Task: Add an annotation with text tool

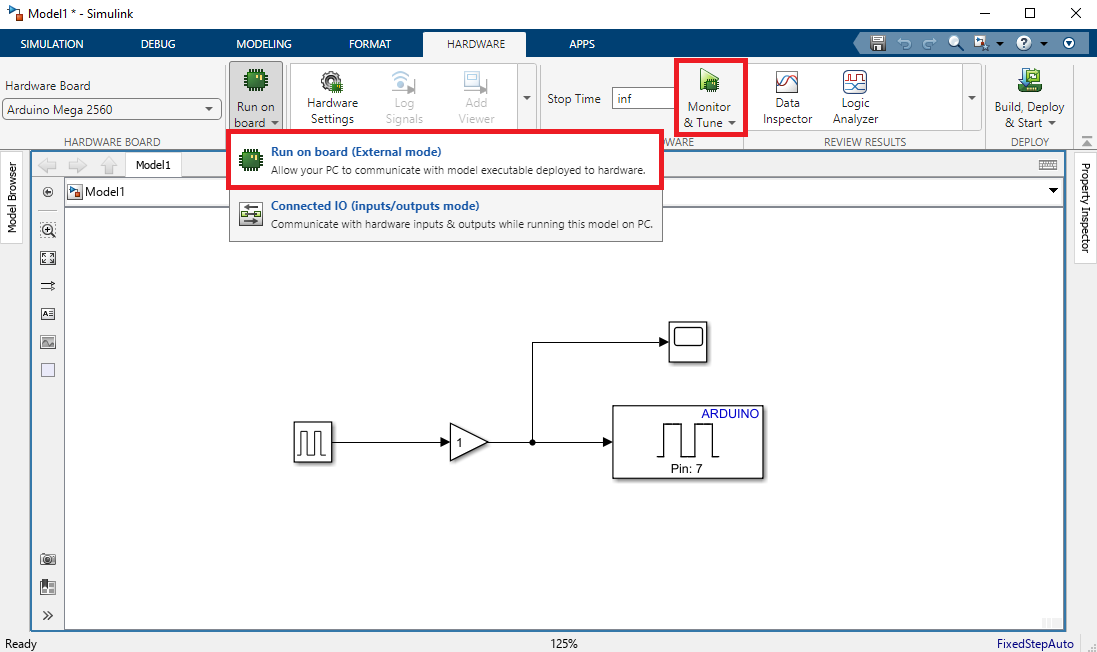Action: (48, 314)
